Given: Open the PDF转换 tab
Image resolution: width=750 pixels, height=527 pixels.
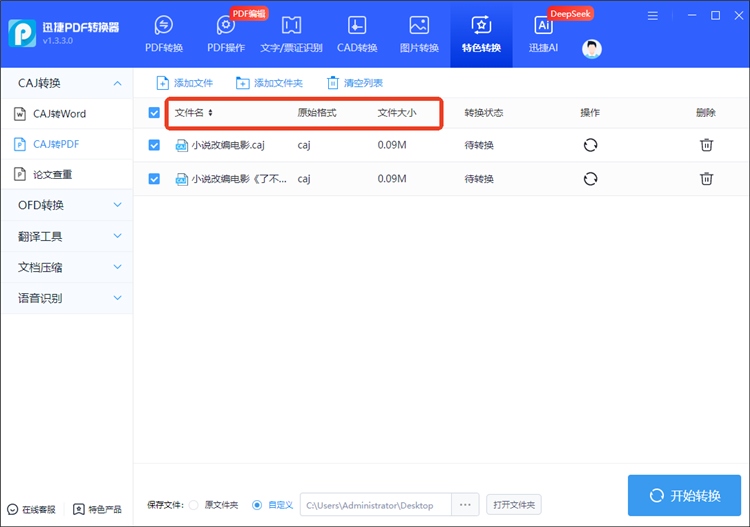Looking at the screenshot, I should tap(164, 34).
